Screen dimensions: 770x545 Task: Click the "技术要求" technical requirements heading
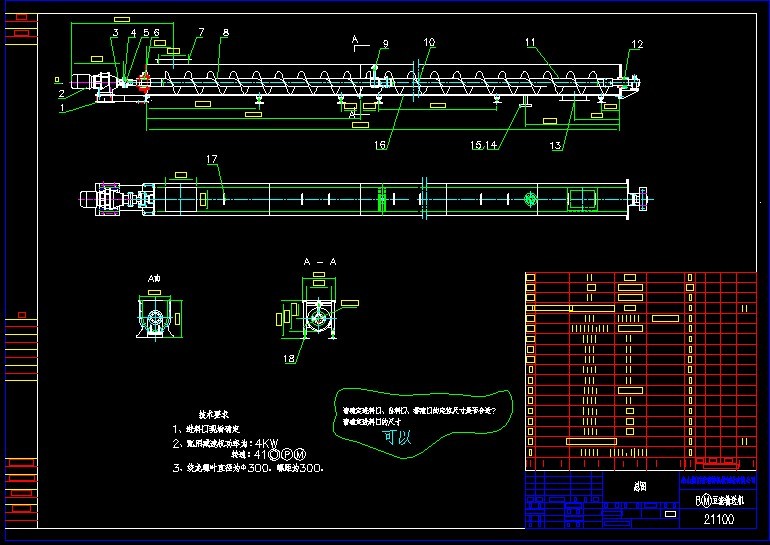[214, 413]
